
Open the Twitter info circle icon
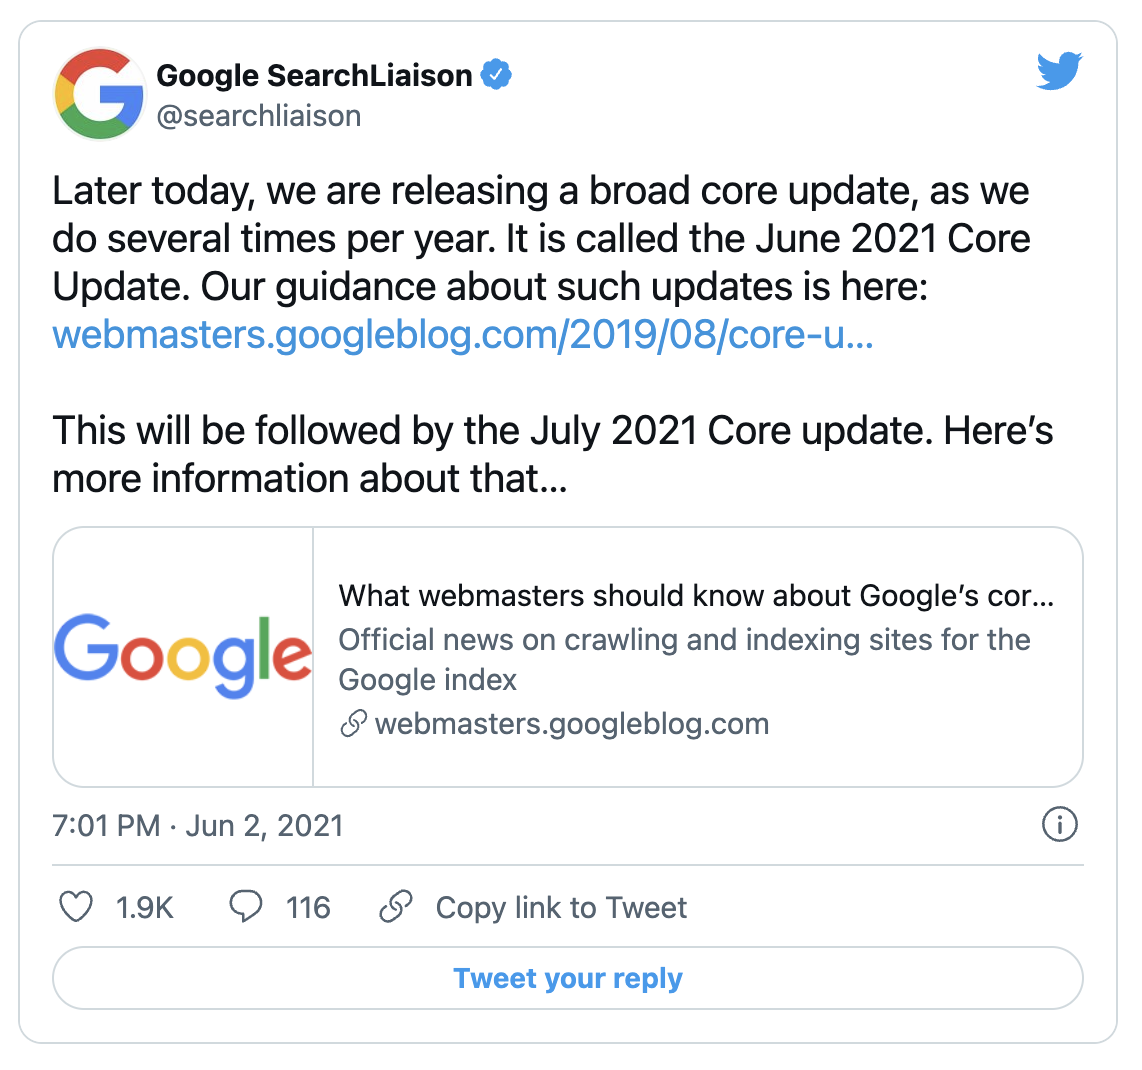click(1059, 825)
